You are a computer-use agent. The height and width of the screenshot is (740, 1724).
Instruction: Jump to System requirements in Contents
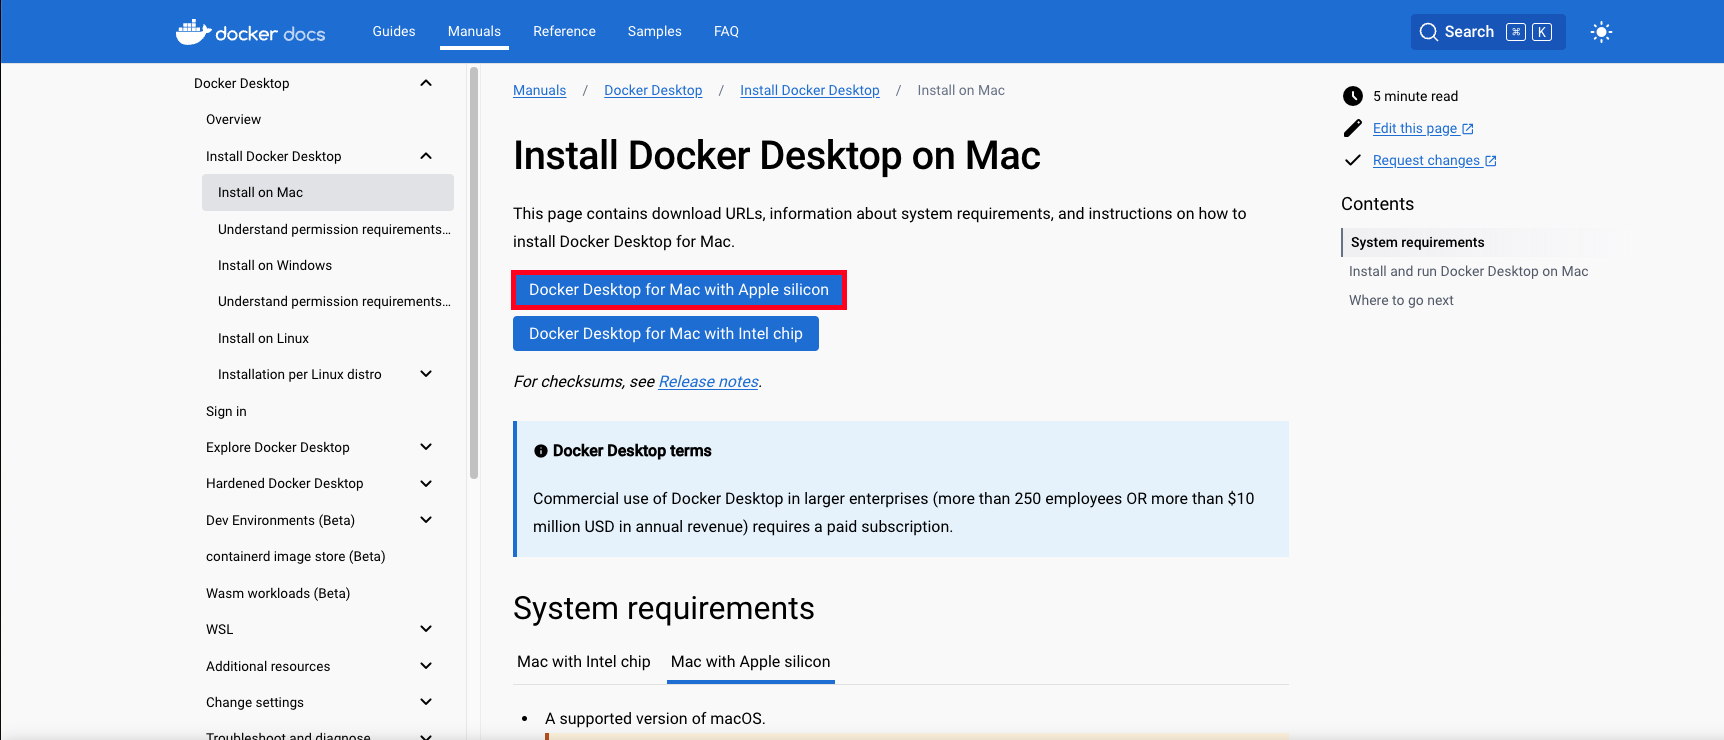pyautogui.click(x=1417, y=242)
